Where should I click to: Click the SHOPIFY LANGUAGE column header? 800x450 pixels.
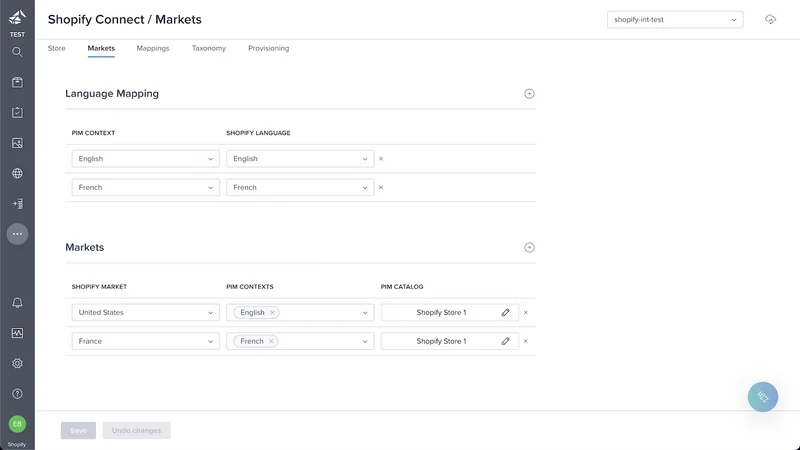[258, 133]
